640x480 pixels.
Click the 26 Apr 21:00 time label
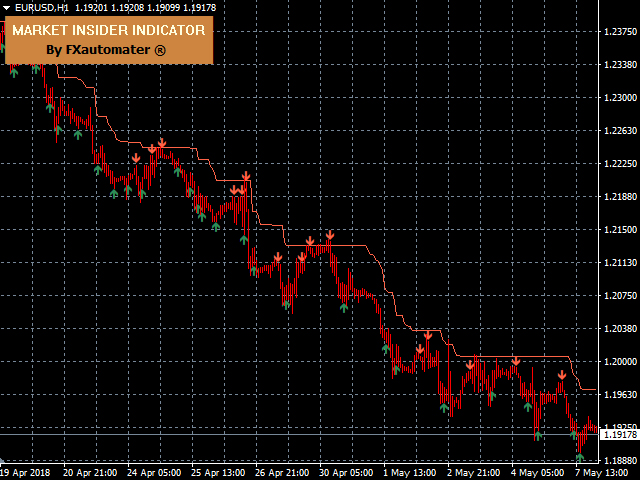(x=282, y=473)
